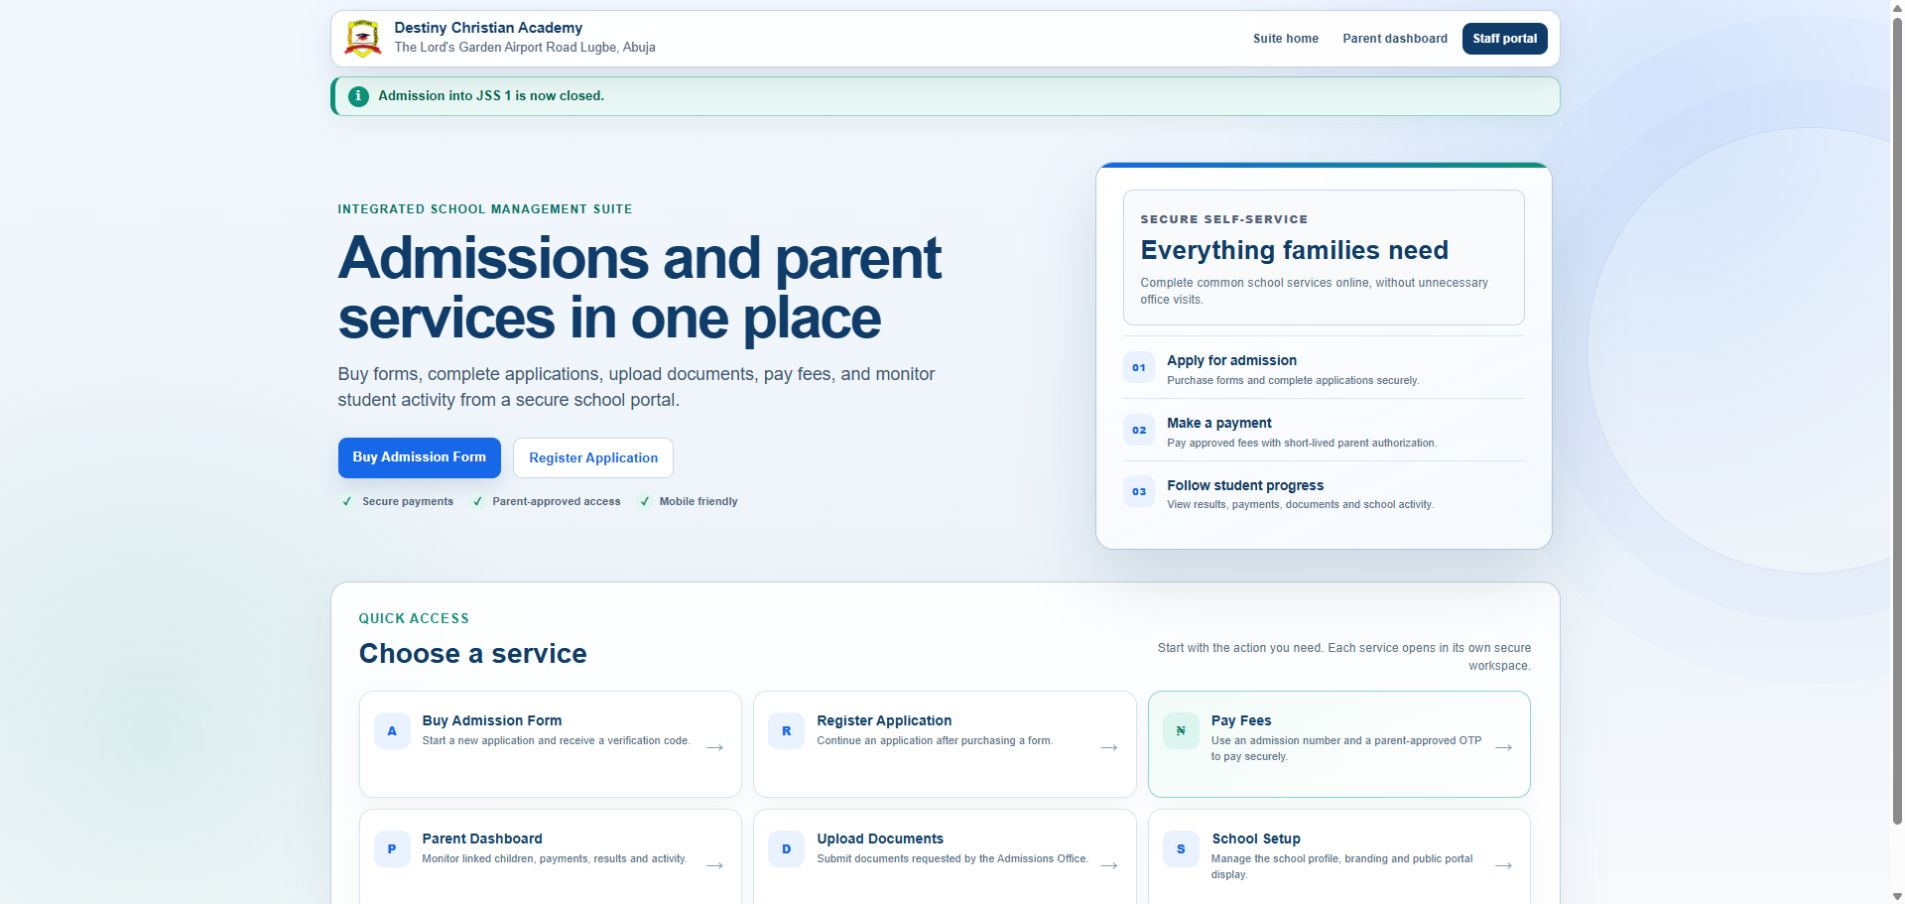Click the Naira icon on Pay Fees card
Viewport: 1905px width, 904px height.
(x=1181, y=731)
